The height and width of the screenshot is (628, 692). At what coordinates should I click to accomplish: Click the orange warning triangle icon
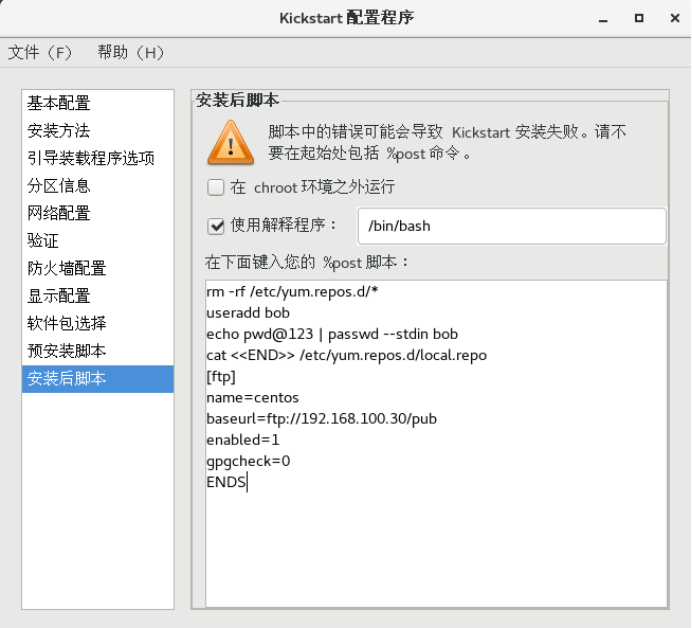231,143
